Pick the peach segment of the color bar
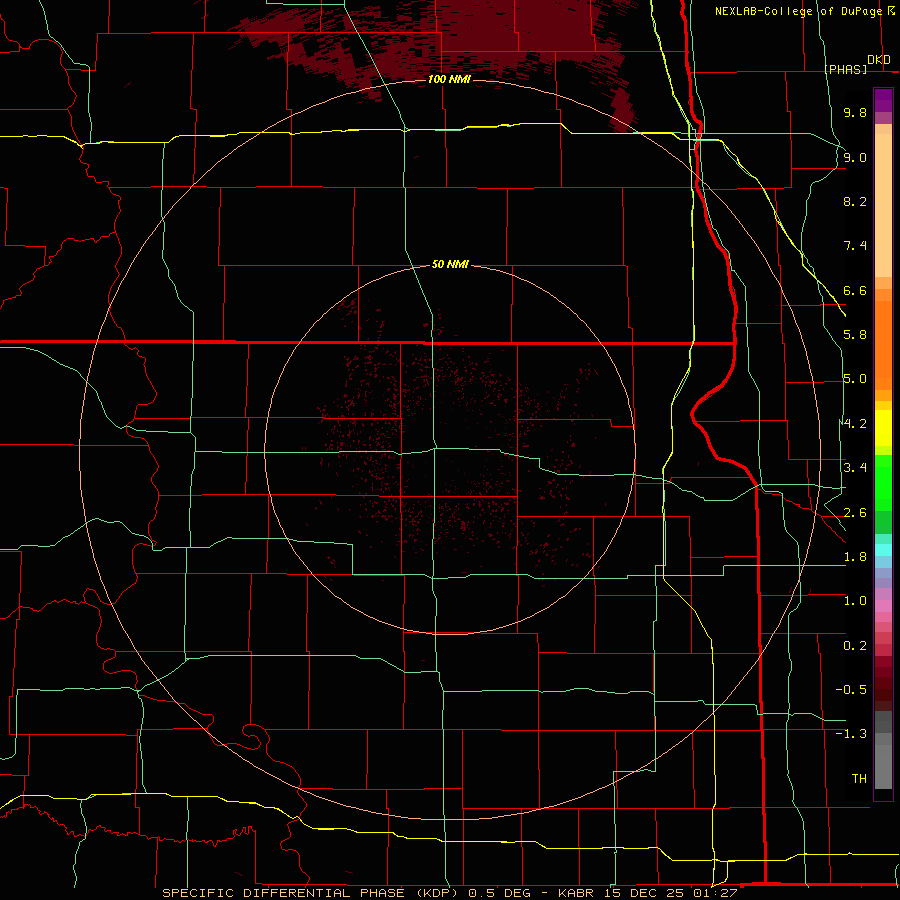Viewport: 900px width, 900px height. 883,205
